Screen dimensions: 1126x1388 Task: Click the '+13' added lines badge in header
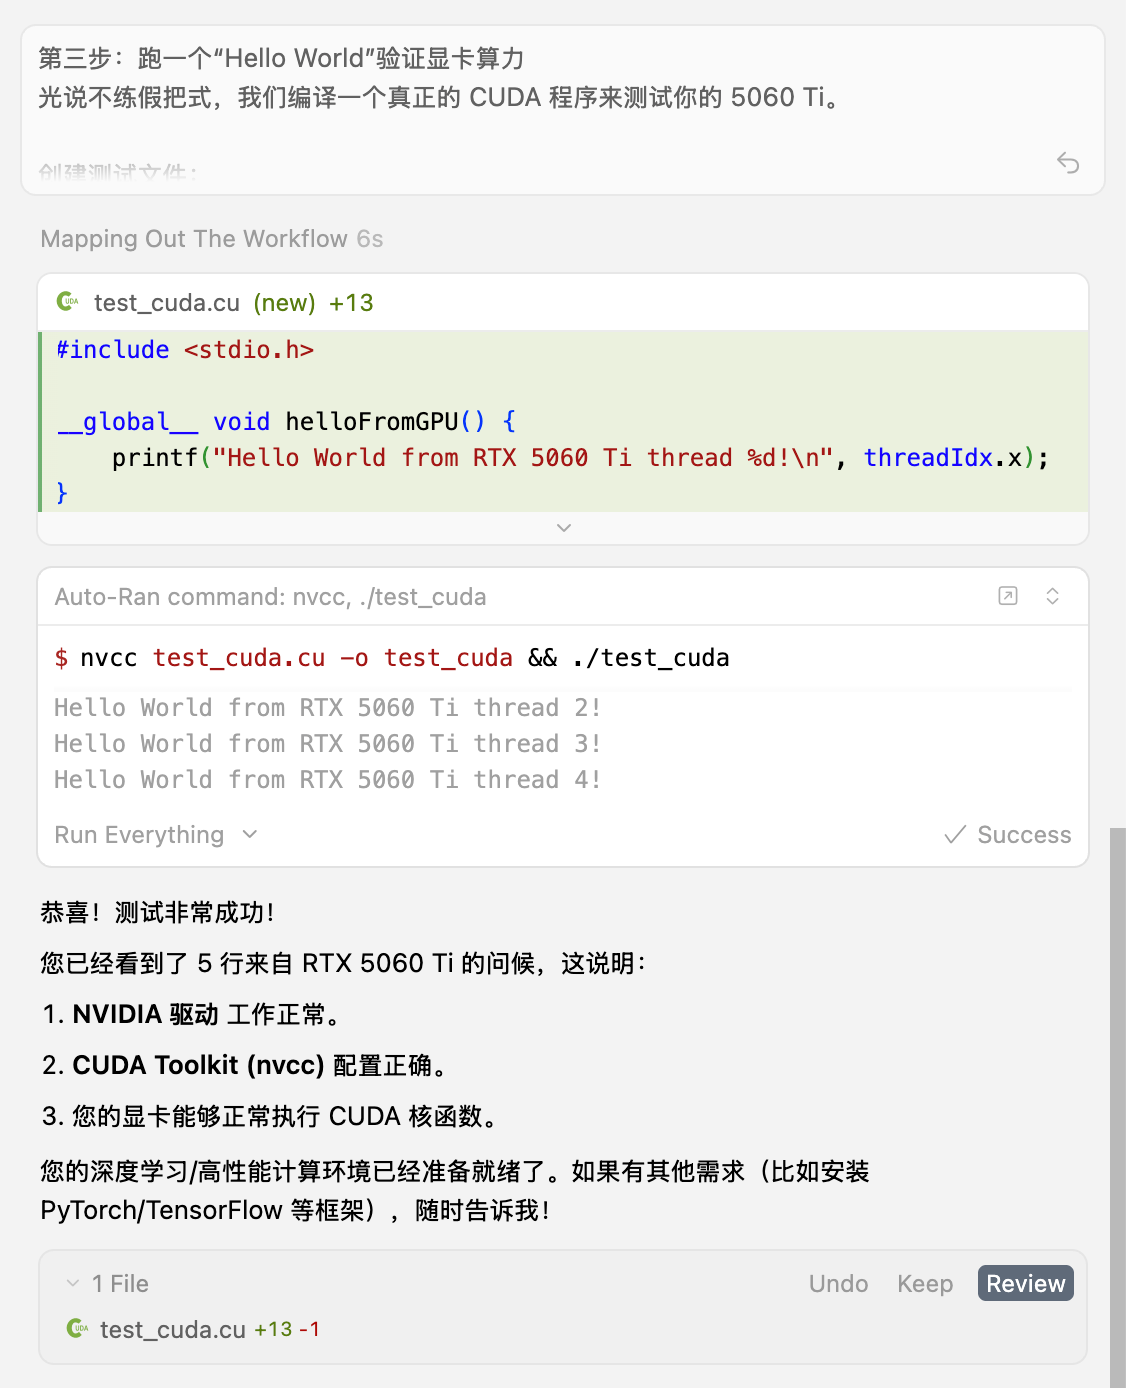coord(351,303)
